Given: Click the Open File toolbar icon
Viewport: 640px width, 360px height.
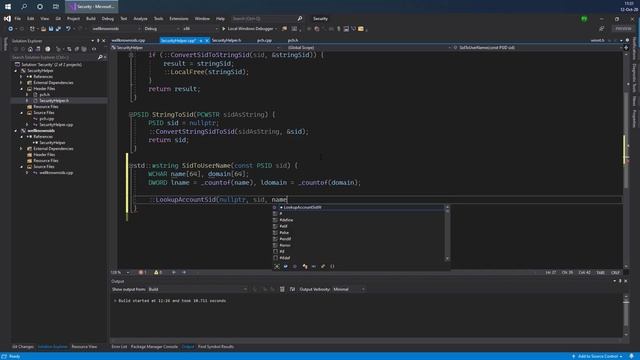Looking at the screenshot, I should pyautogui.click(x=43, y=29).
